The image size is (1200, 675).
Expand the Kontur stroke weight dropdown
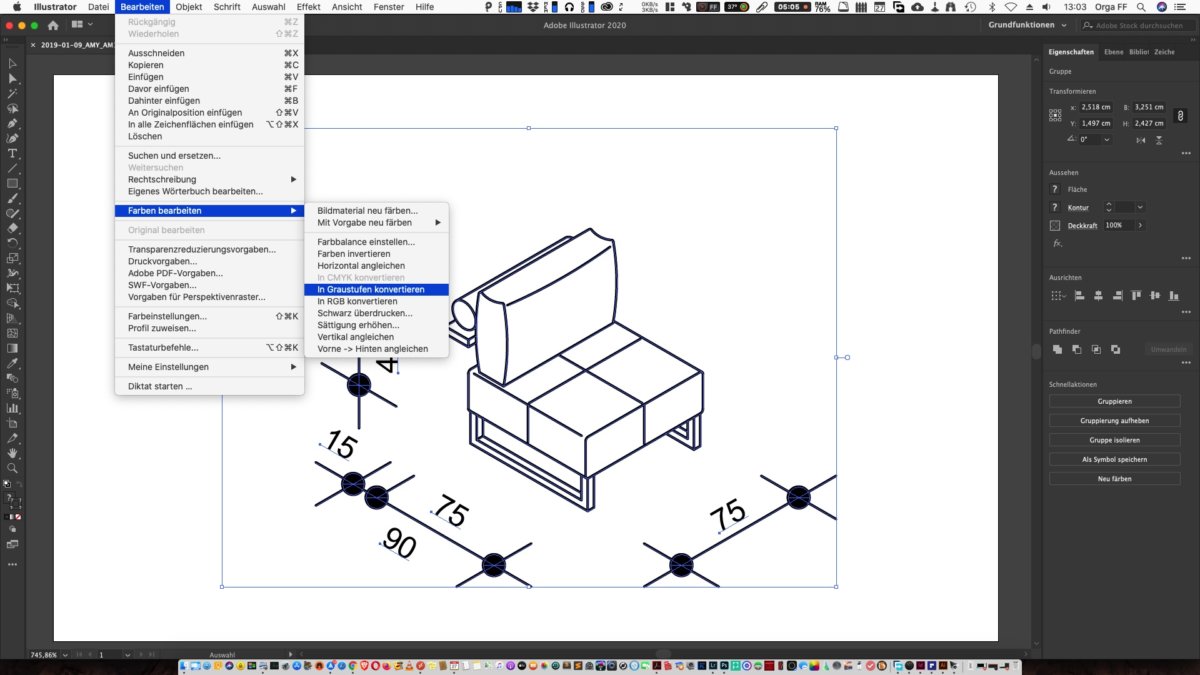(x=1140, y=207)
